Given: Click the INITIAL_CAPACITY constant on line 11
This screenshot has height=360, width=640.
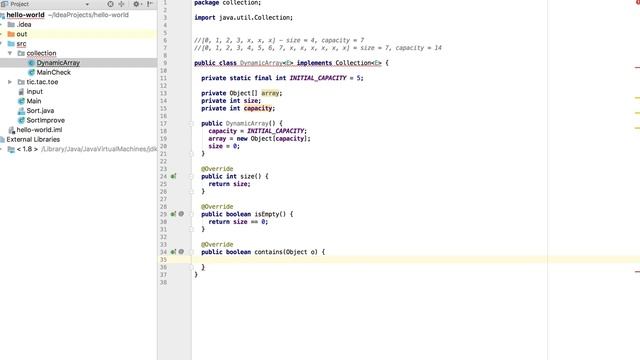Looking at the screenshot, I should tap(318, 78).
